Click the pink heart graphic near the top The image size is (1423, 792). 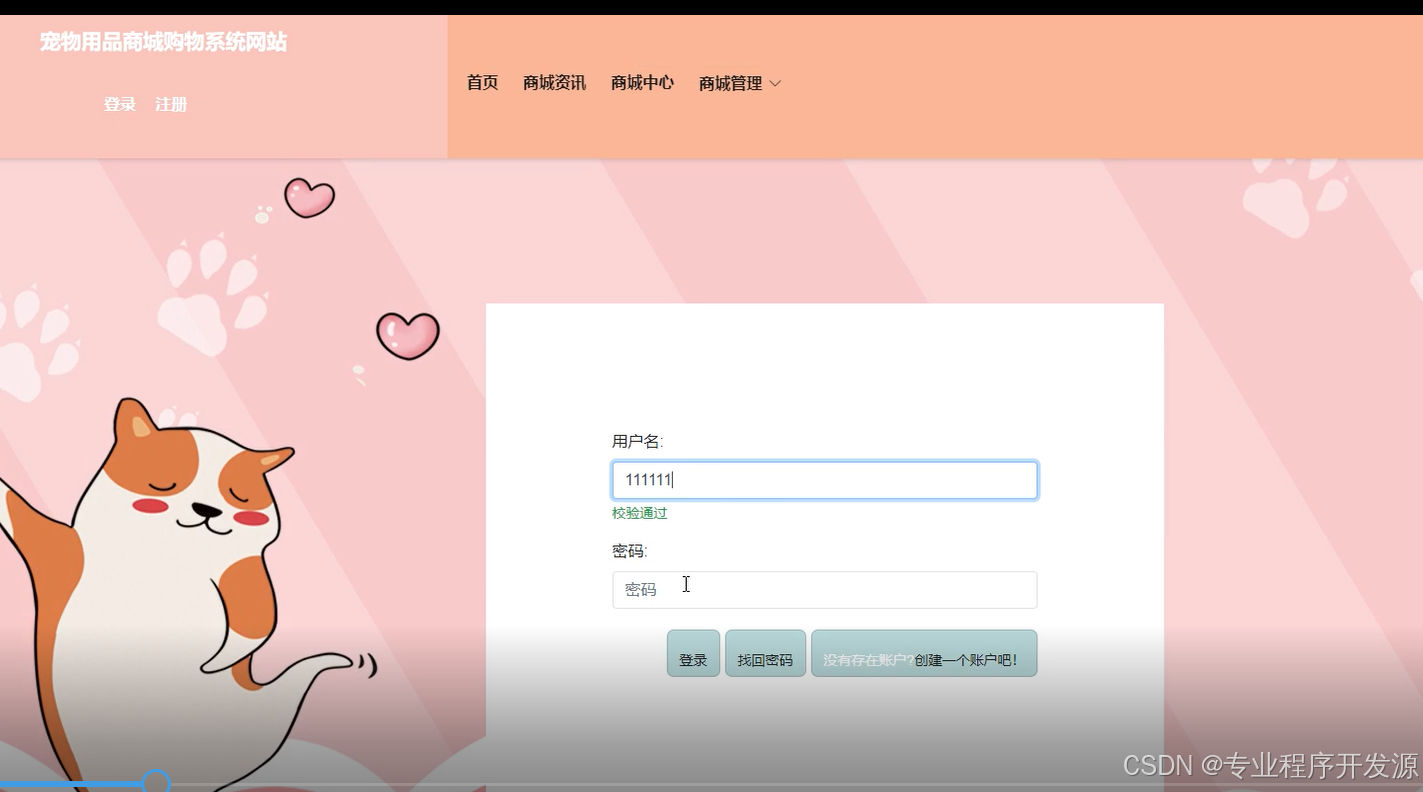309,198
